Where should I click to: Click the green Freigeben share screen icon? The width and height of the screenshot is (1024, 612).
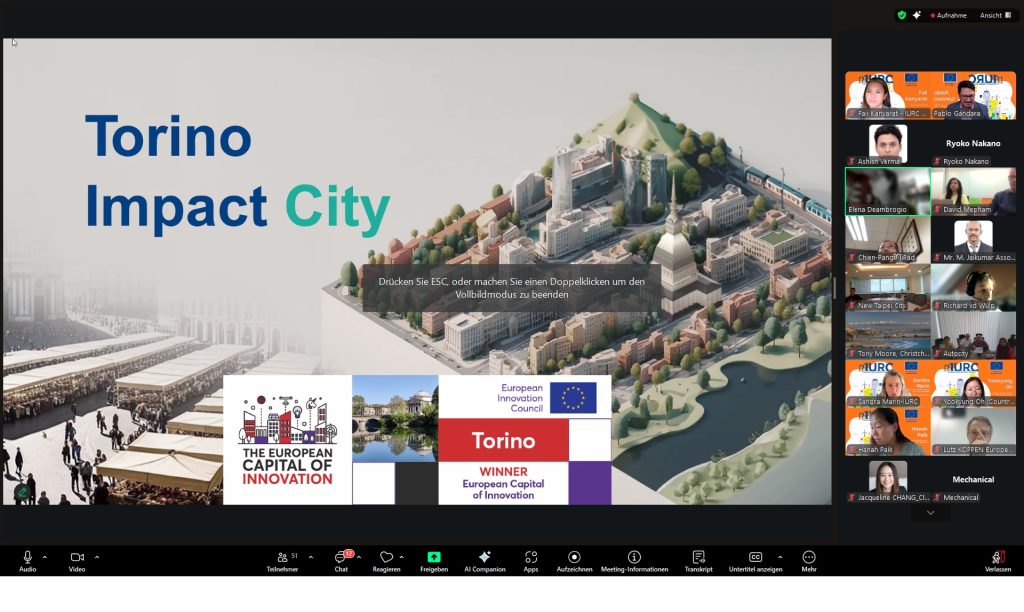434,557
